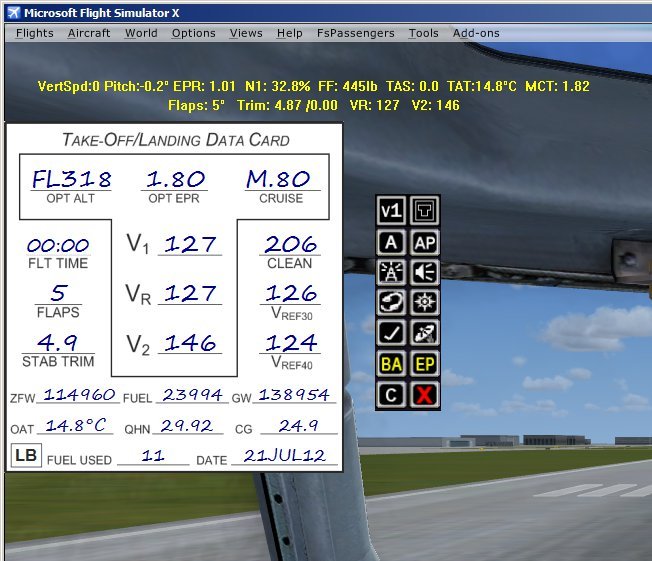Close icon panel with red X
This screenshot has height=561, width=652.
(425, 395)
